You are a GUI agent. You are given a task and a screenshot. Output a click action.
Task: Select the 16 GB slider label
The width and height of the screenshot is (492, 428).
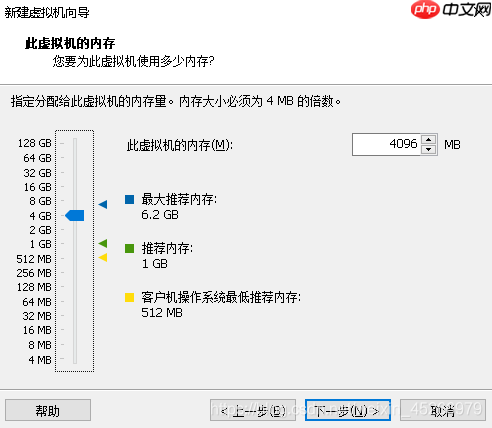(37, 187)
